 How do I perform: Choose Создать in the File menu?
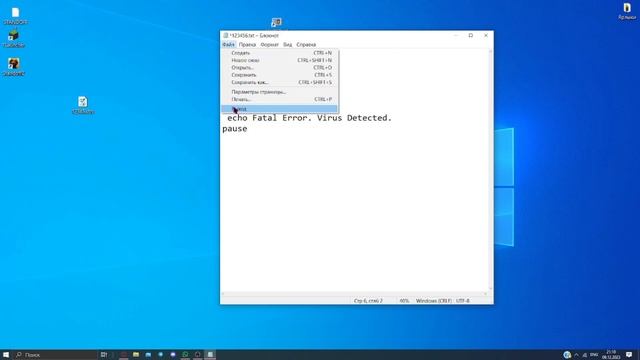click(280, 53)
